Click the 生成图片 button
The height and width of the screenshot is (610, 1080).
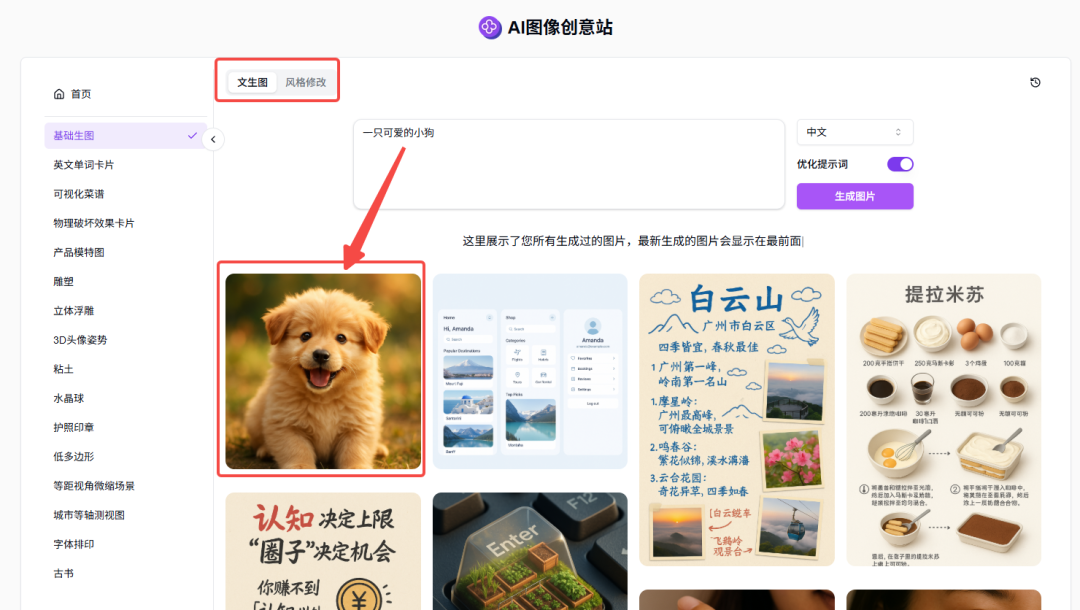(x=855, y=196)
